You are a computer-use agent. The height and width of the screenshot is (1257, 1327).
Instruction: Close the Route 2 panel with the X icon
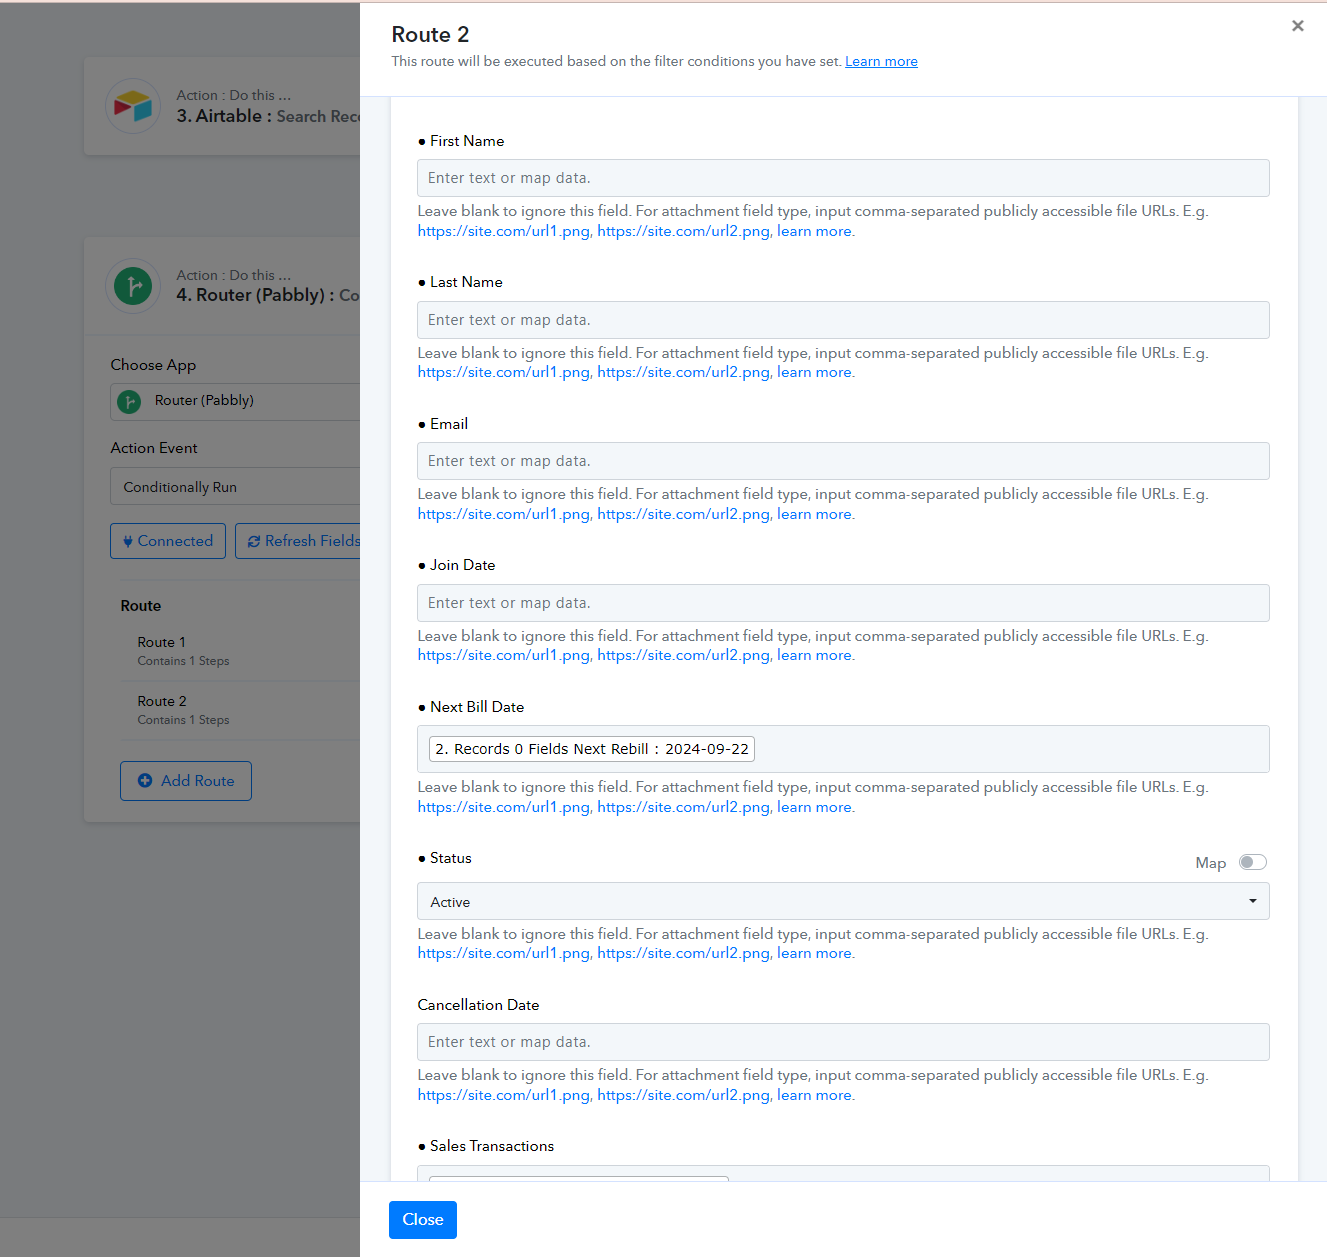[1297, 26]
